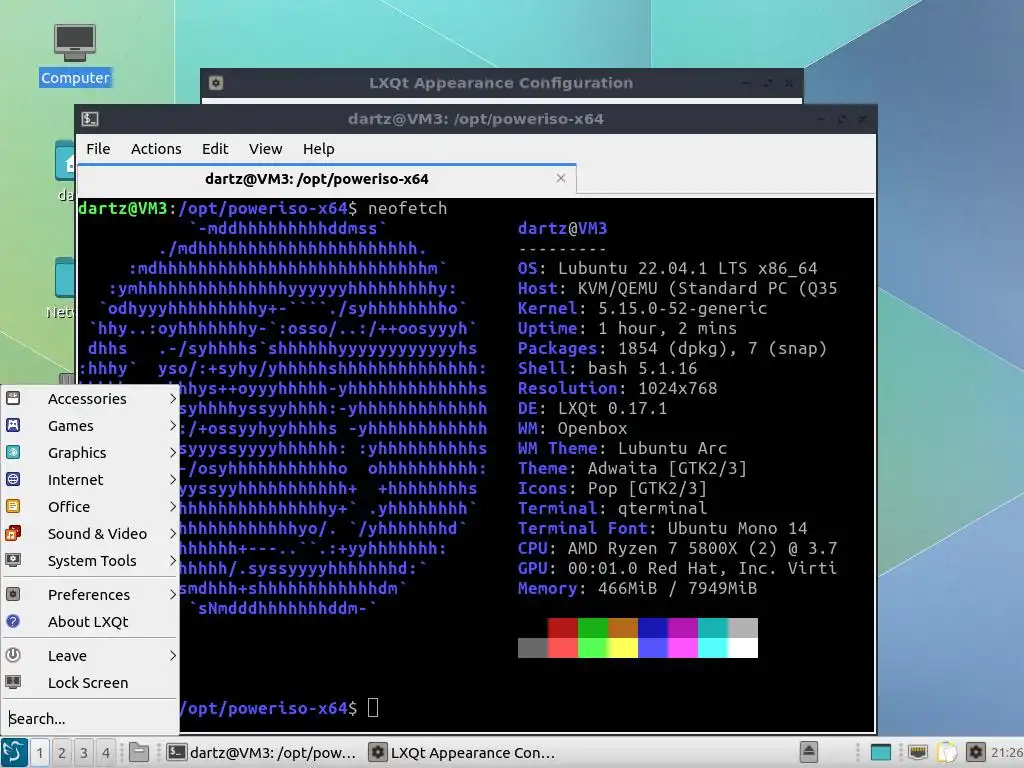Open the Edit menu in qterminal

215,149
